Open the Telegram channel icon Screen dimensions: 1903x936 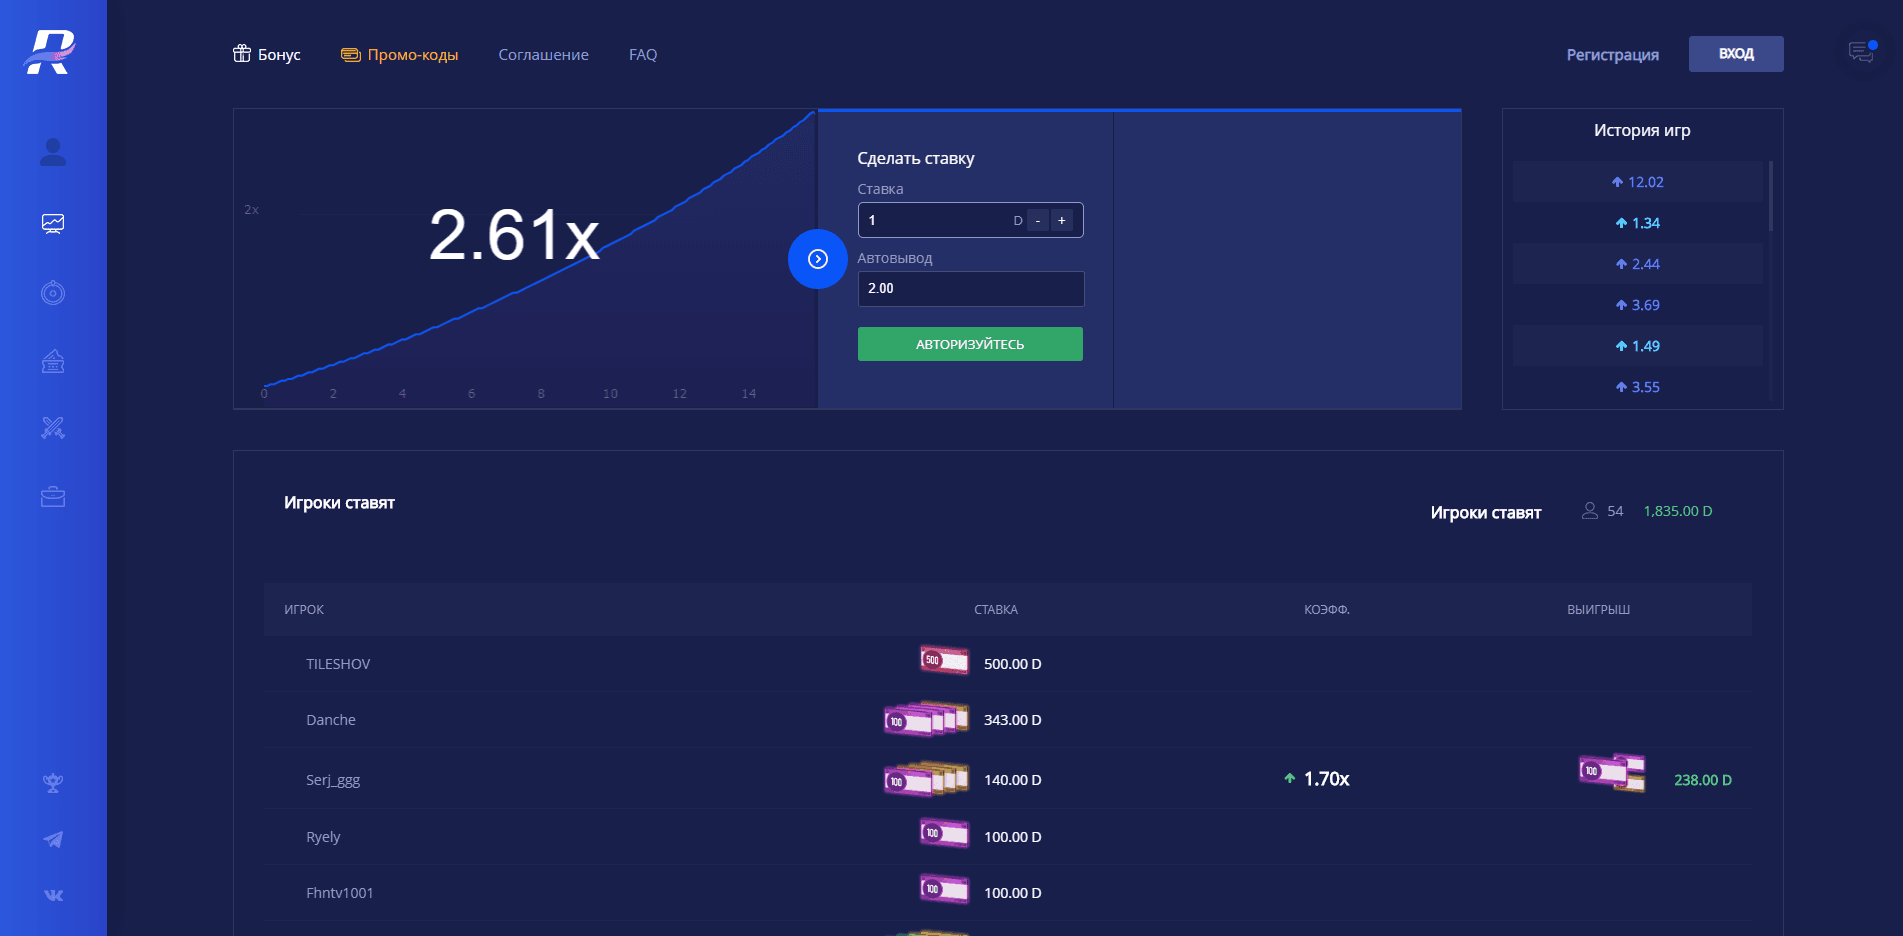tap(53, 839)
